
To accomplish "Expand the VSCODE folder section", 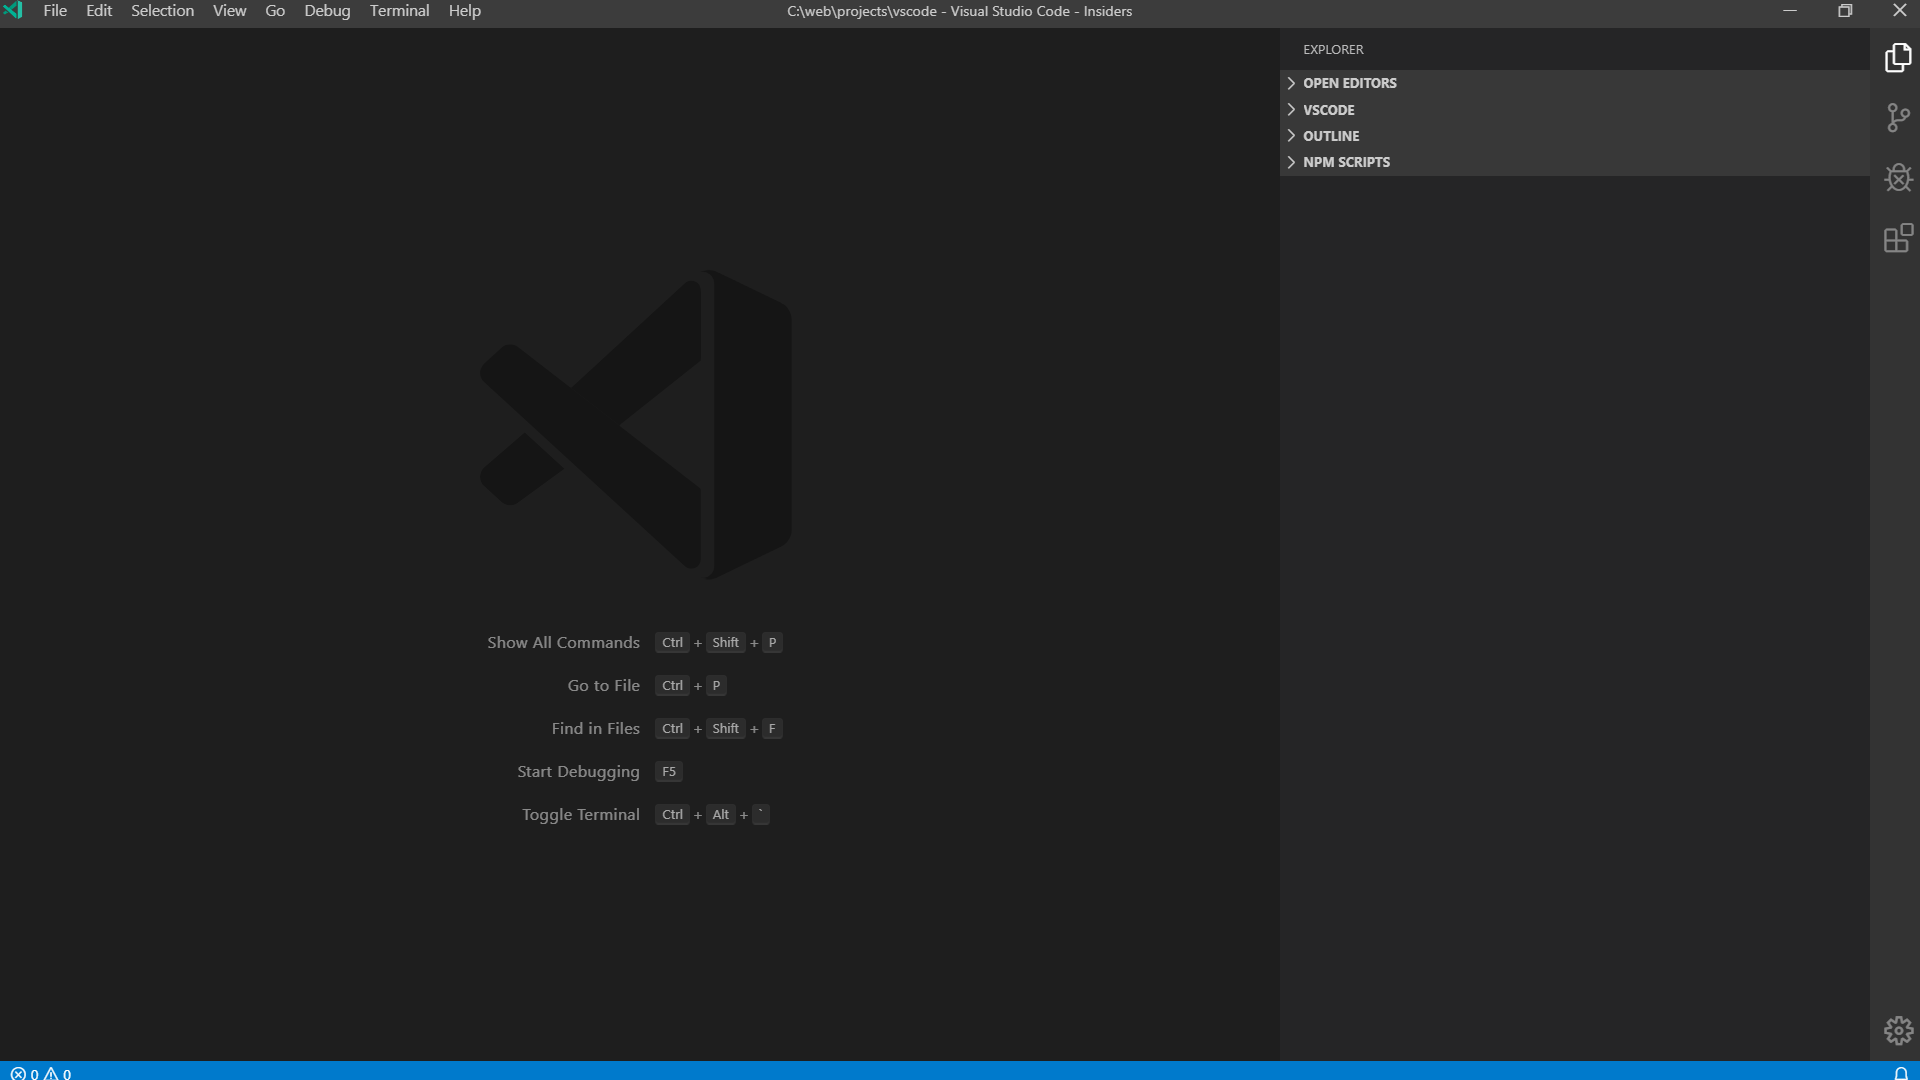I will click(1329, 110).
